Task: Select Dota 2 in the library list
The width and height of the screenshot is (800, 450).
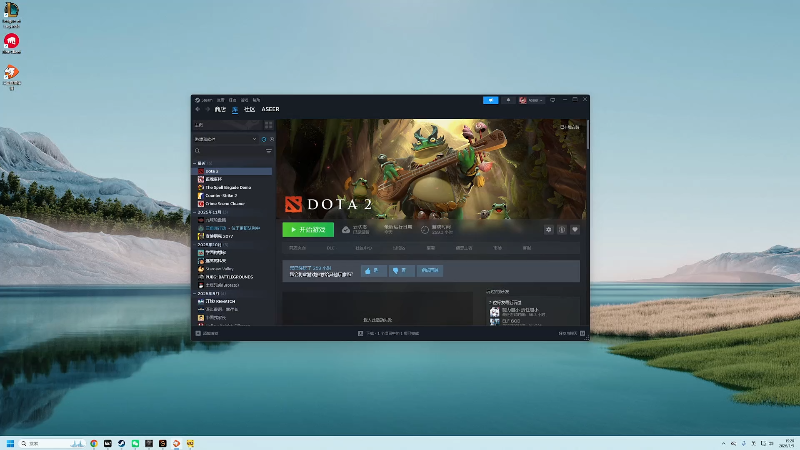Action: click(234, 171)
